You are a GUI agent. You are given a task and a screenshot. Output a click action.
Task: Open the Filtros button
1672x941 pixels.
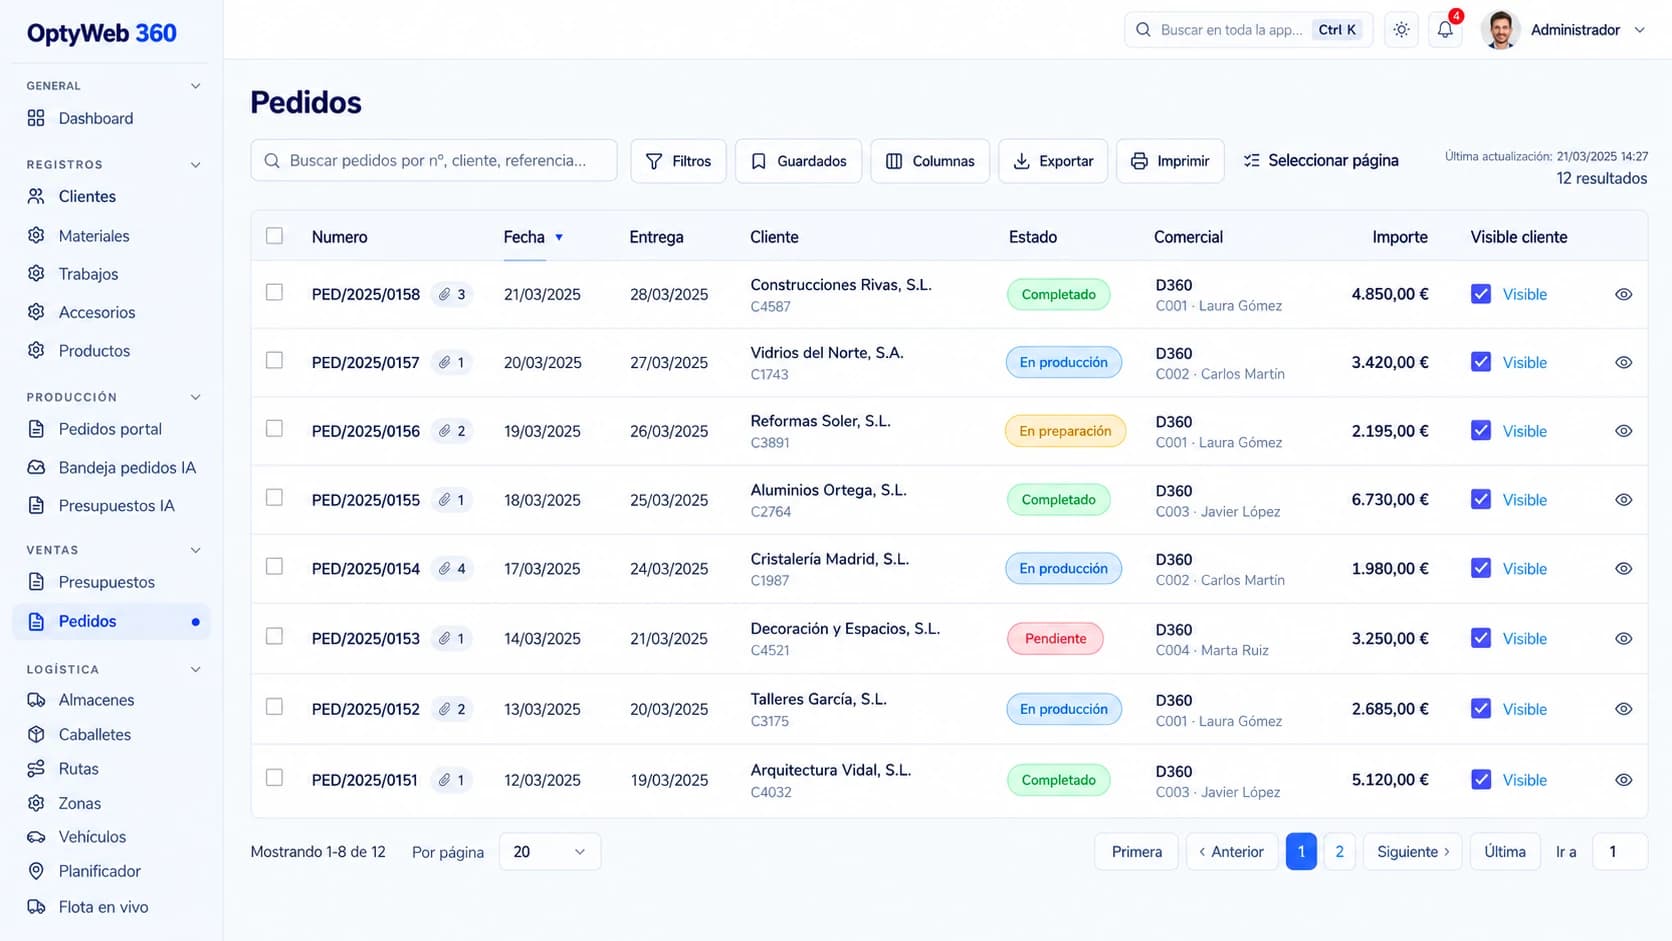(x=678, y=161)
